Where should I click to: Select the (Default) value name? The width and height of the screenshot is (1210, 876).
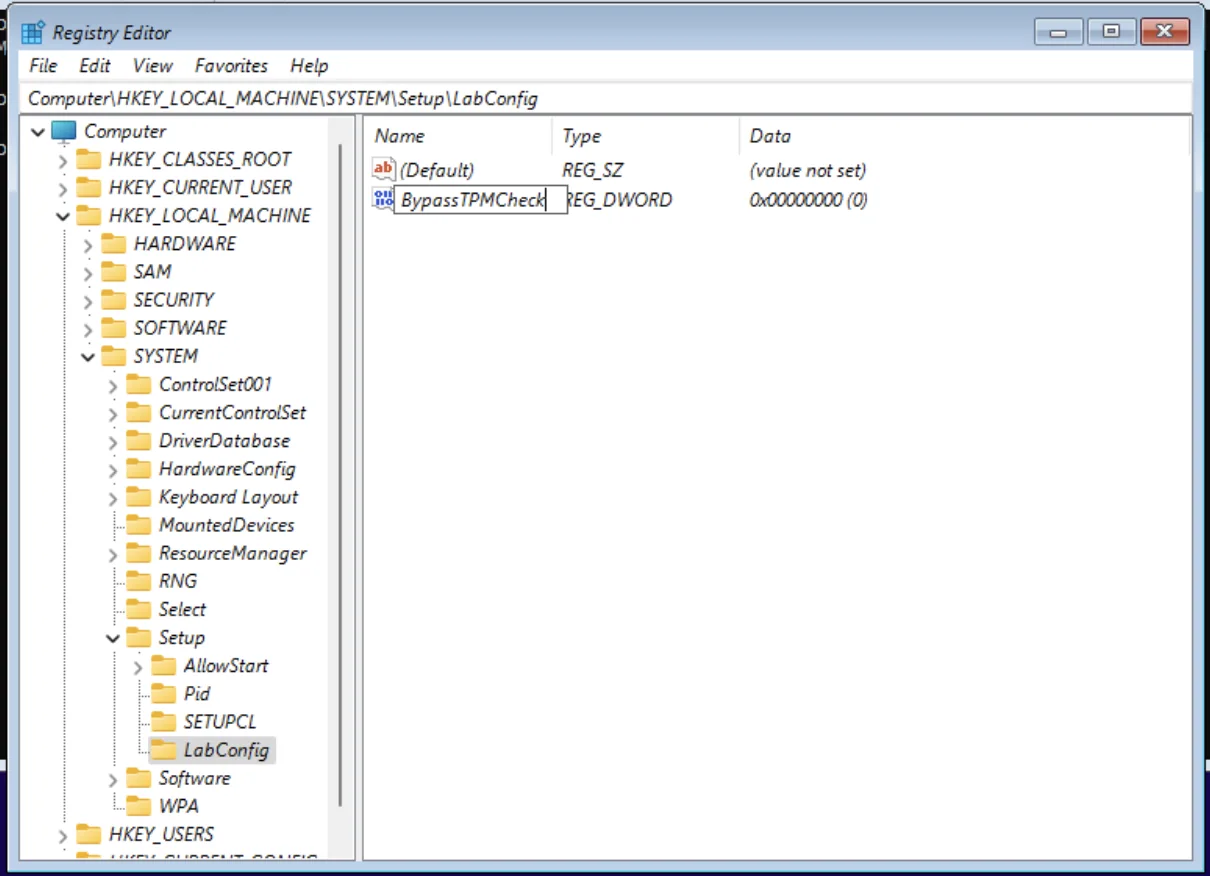click(x=437, y=171)
